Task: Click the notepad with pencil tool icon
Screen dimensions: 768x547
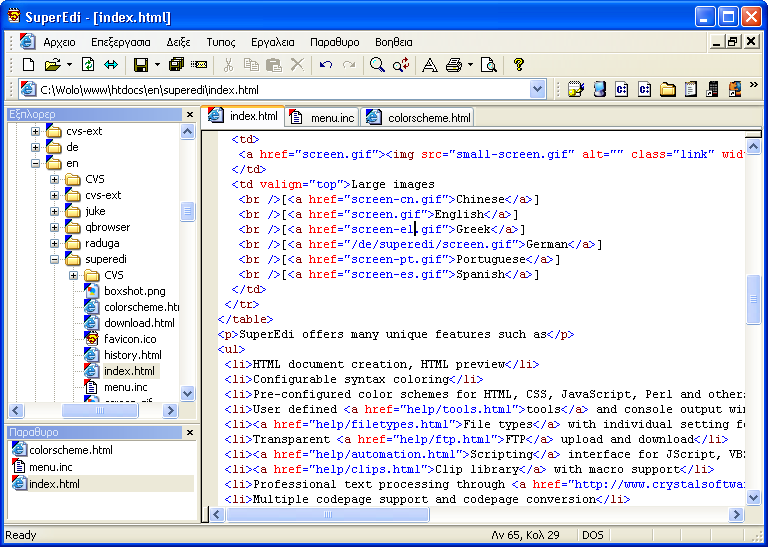Action: point(576,90)
